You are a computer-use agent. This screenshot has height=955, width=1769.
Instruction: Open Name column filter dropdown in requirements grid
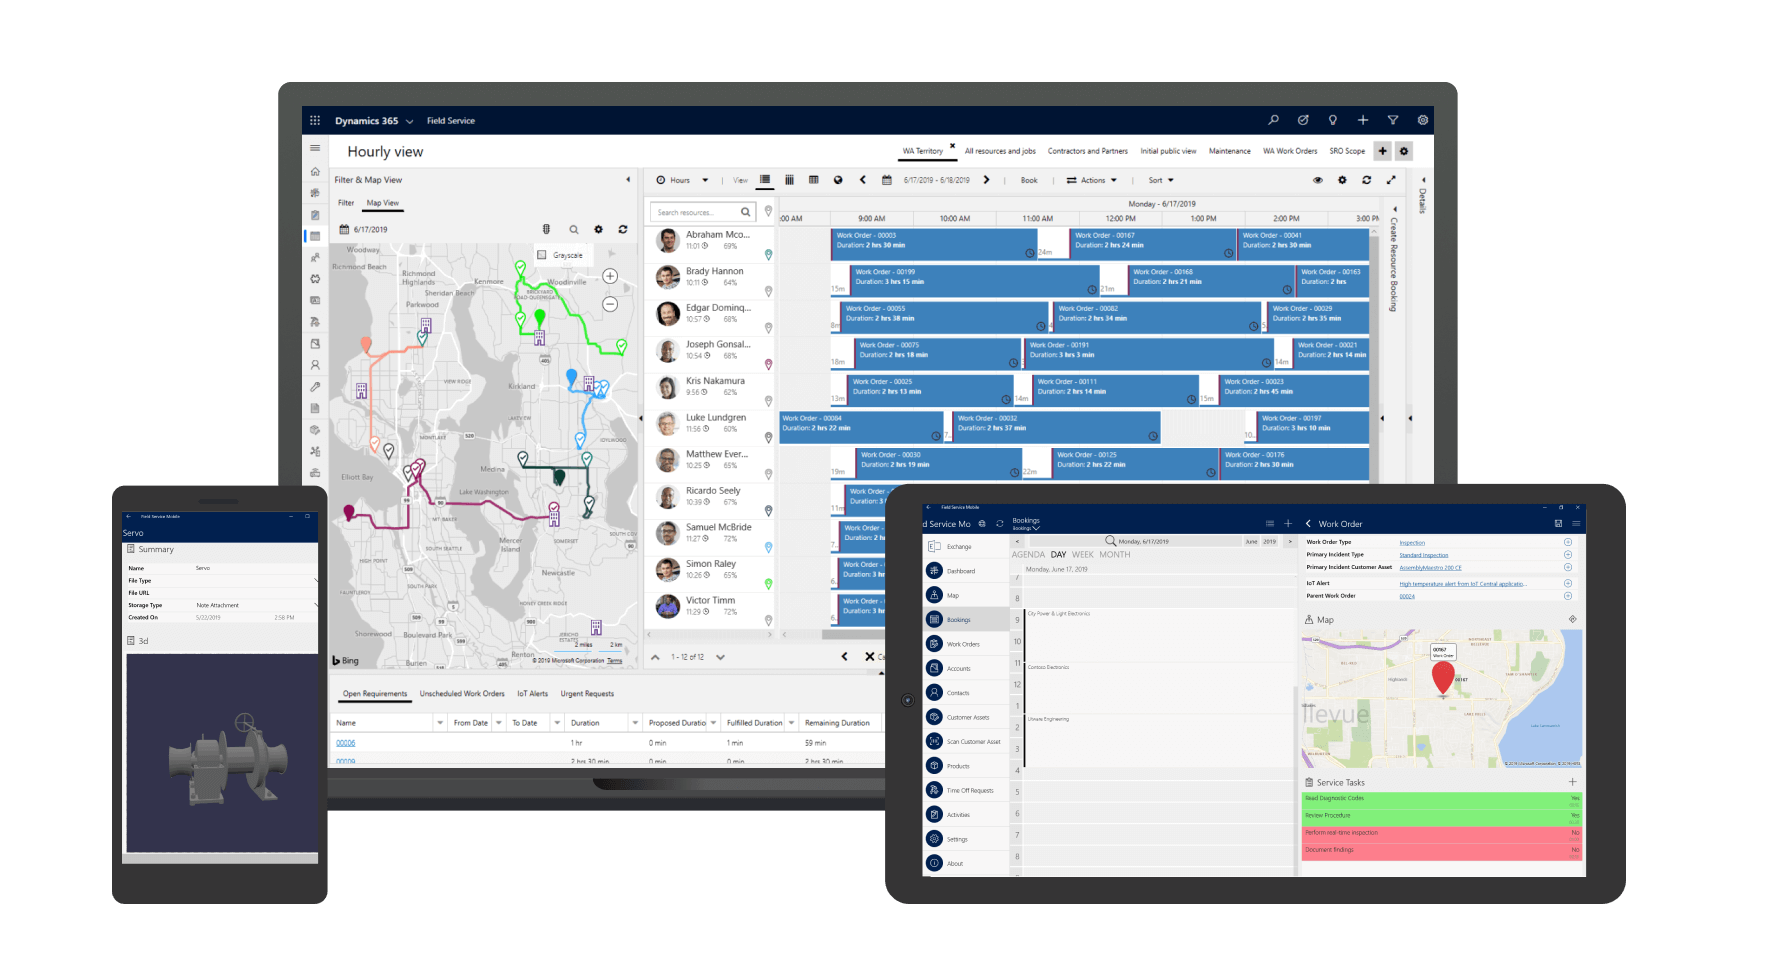tap(440, 722)
